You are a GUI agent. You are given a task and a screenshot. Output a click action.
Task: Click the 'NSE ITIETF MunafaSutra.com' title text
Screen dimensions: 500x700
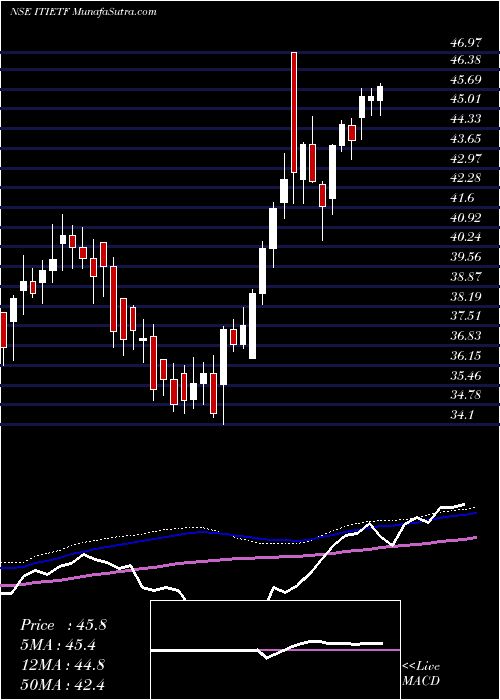point(83,12)
